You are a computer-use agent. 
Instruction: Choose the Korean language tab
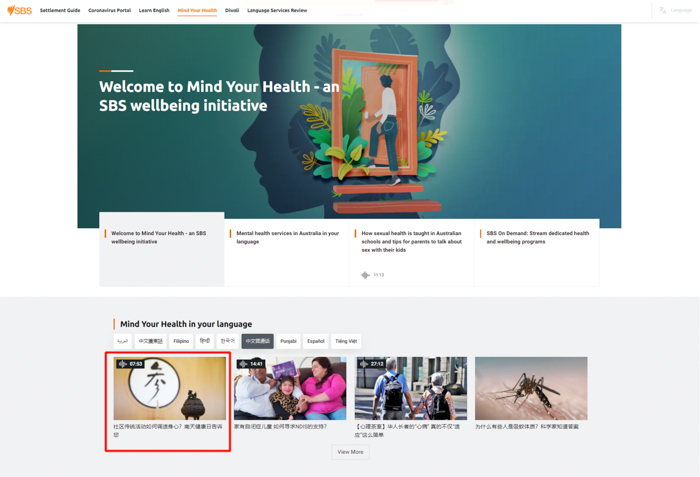pyautogui.click(x=228, y=341)
